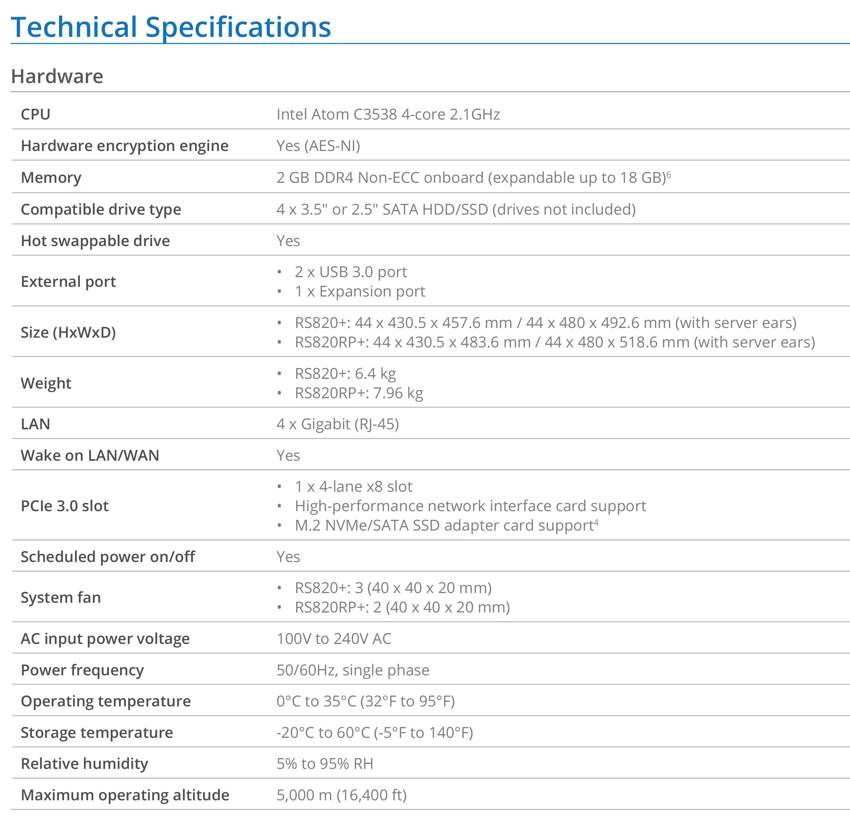The width and height of the screenshot is (850, 824).
Task: Click the Yes (AES-NI) value
Action: [x=318, y=146]
